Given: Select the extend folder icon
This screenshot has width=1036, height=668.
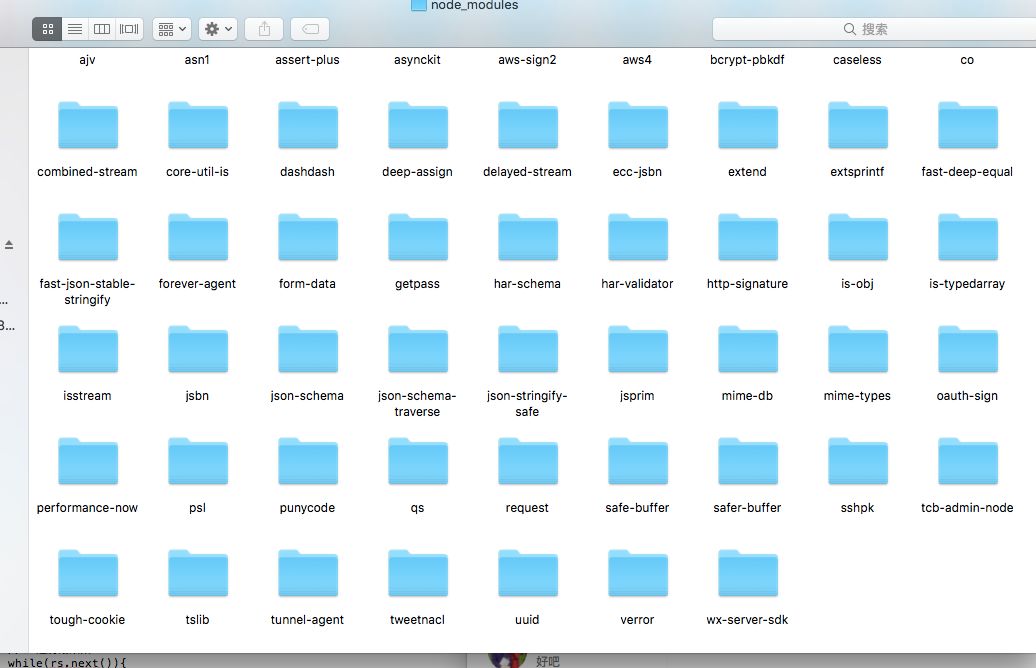Looking at the screenshot, I should pos(748,125).
